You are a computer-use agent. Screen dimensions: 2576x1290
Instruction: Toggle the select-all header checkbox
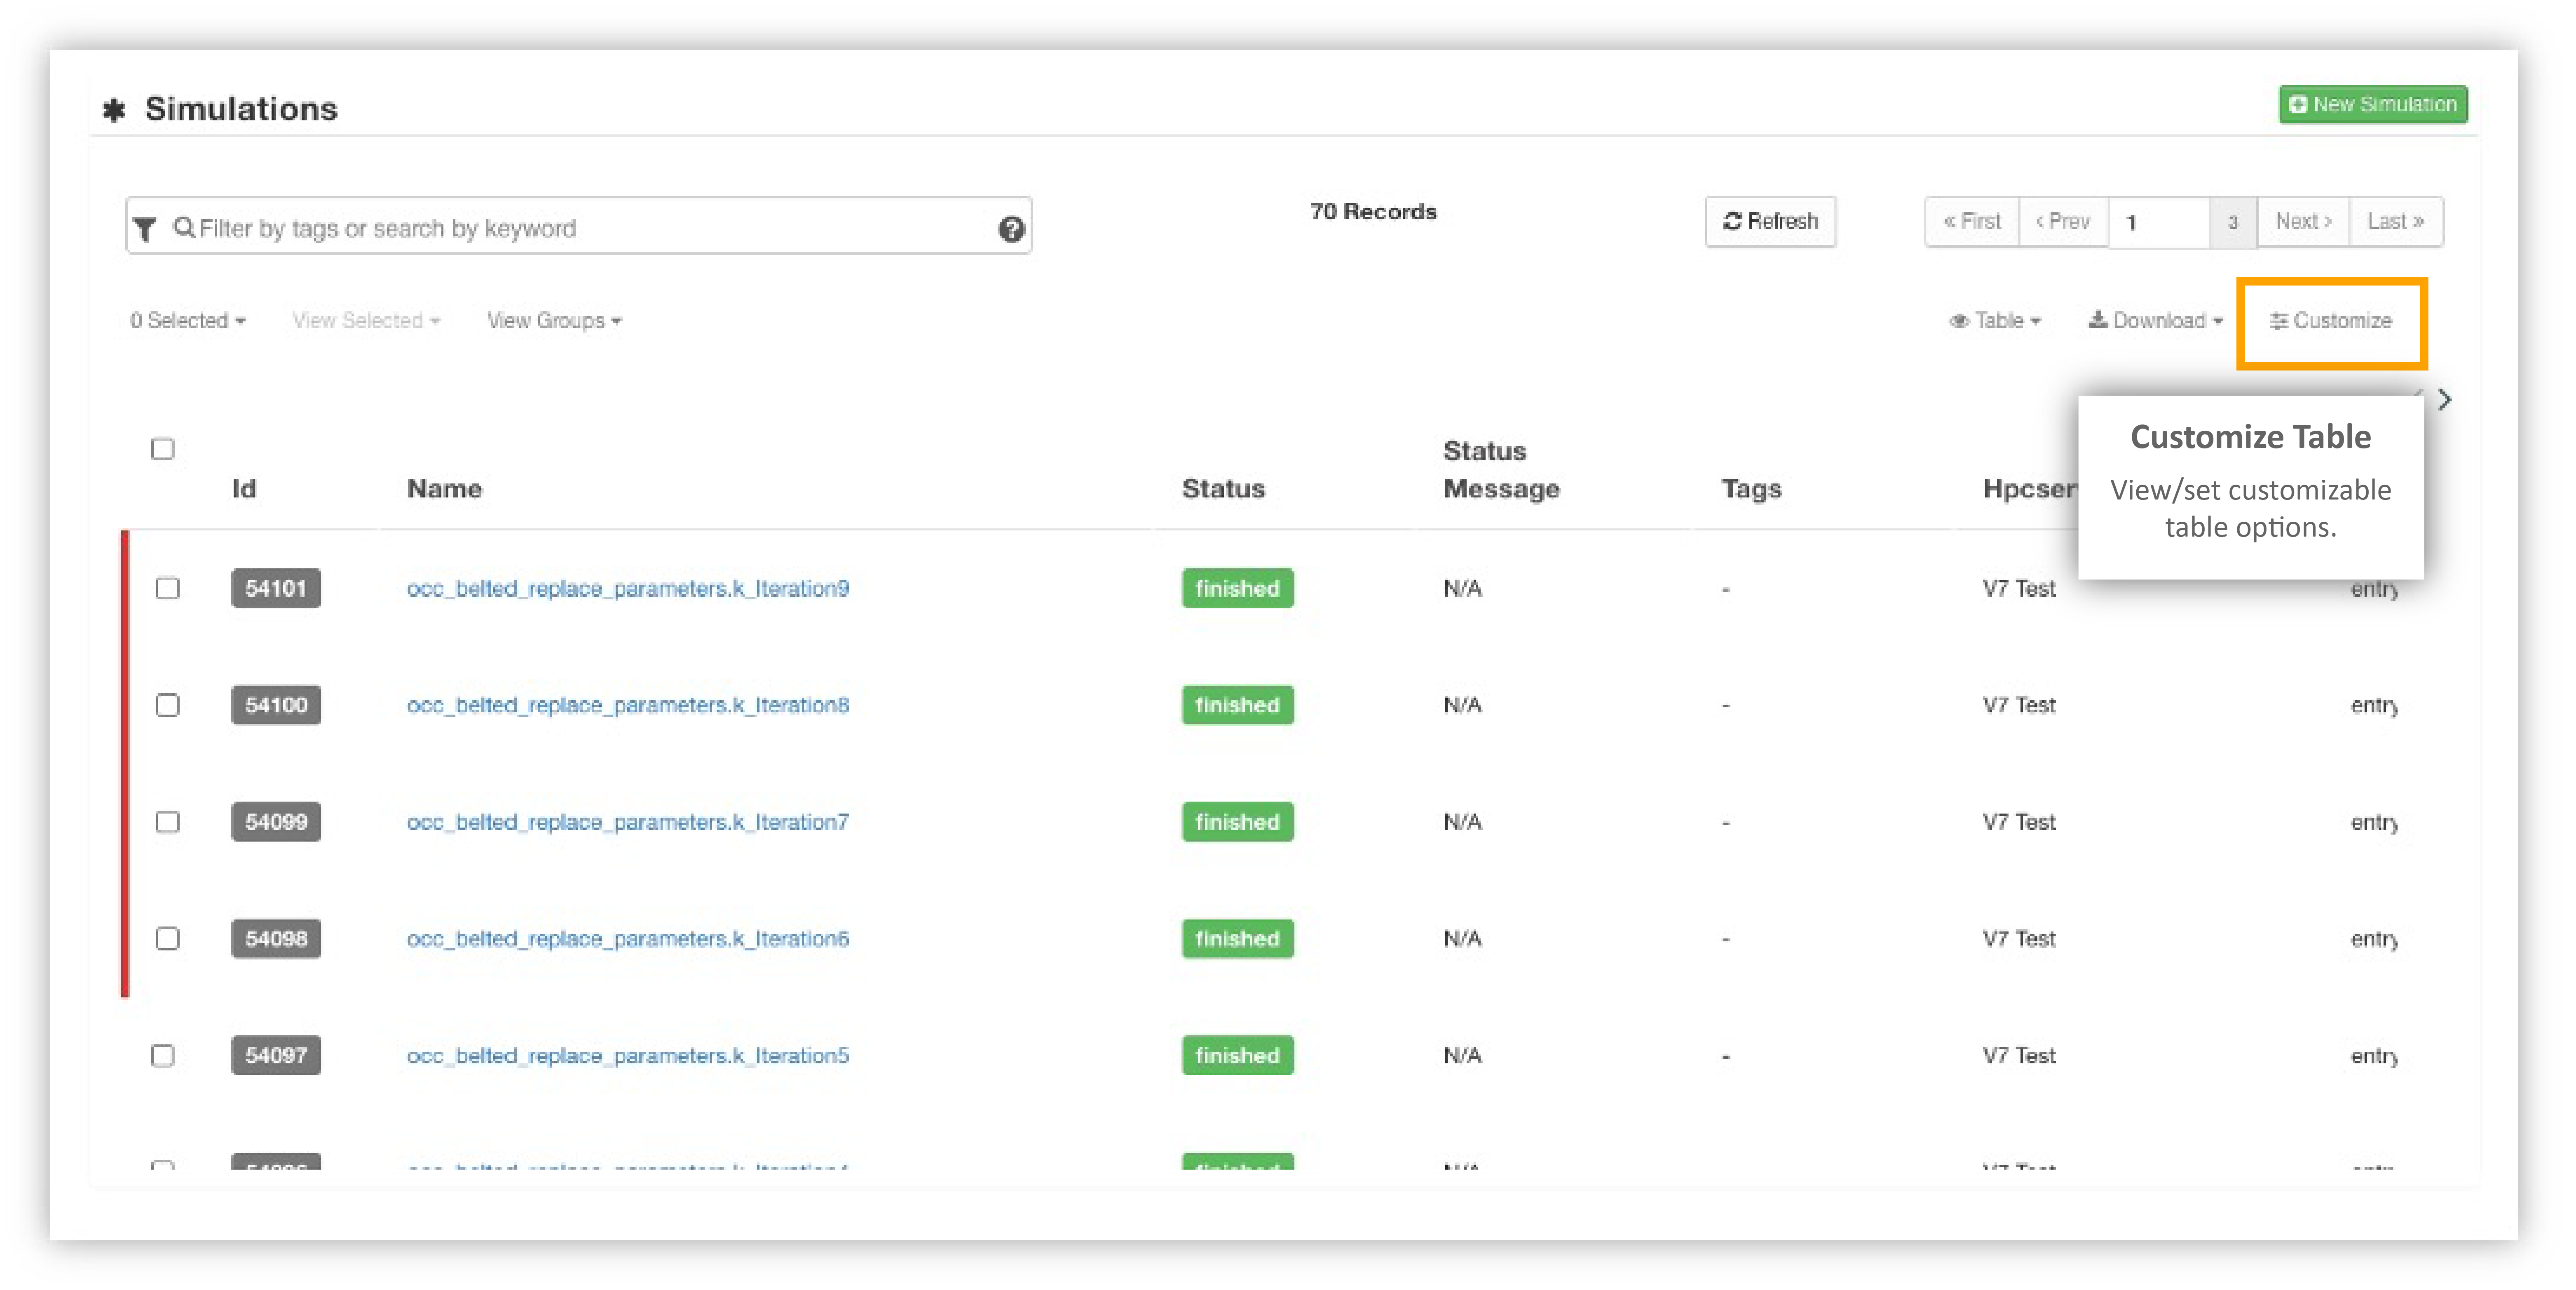pyautogui.click(x=163, y=449)
